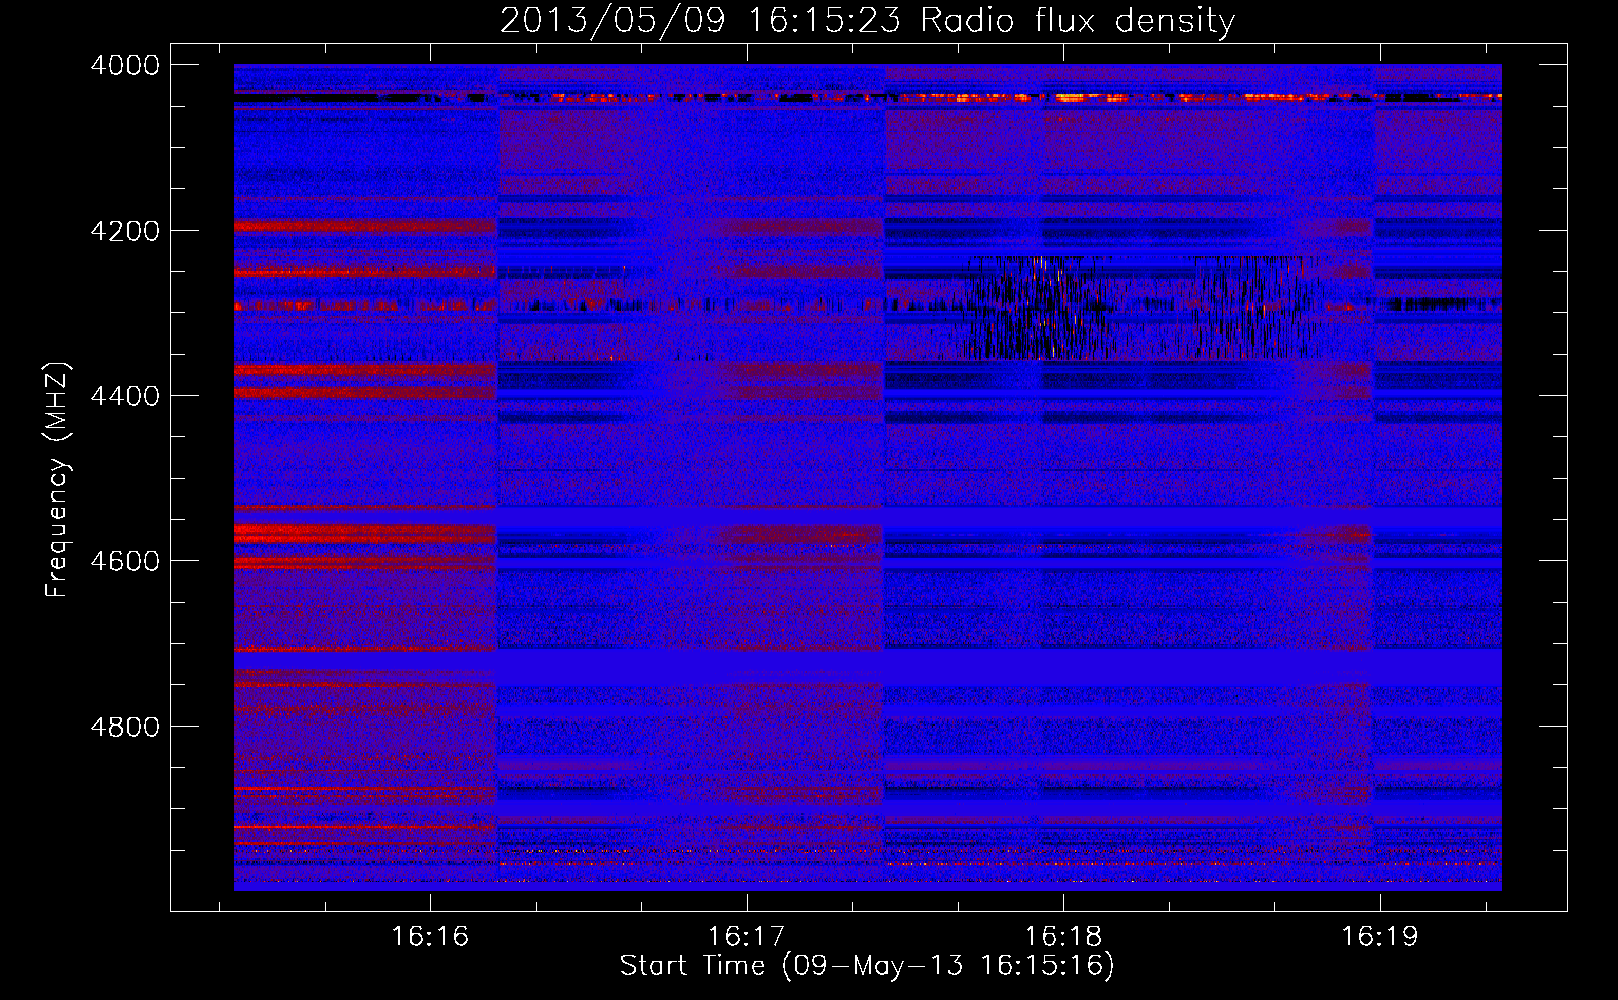1618x1000 pixels.
Task: Click the 'Frequency (MHZ)' axis title
Action: click(57, 480)
